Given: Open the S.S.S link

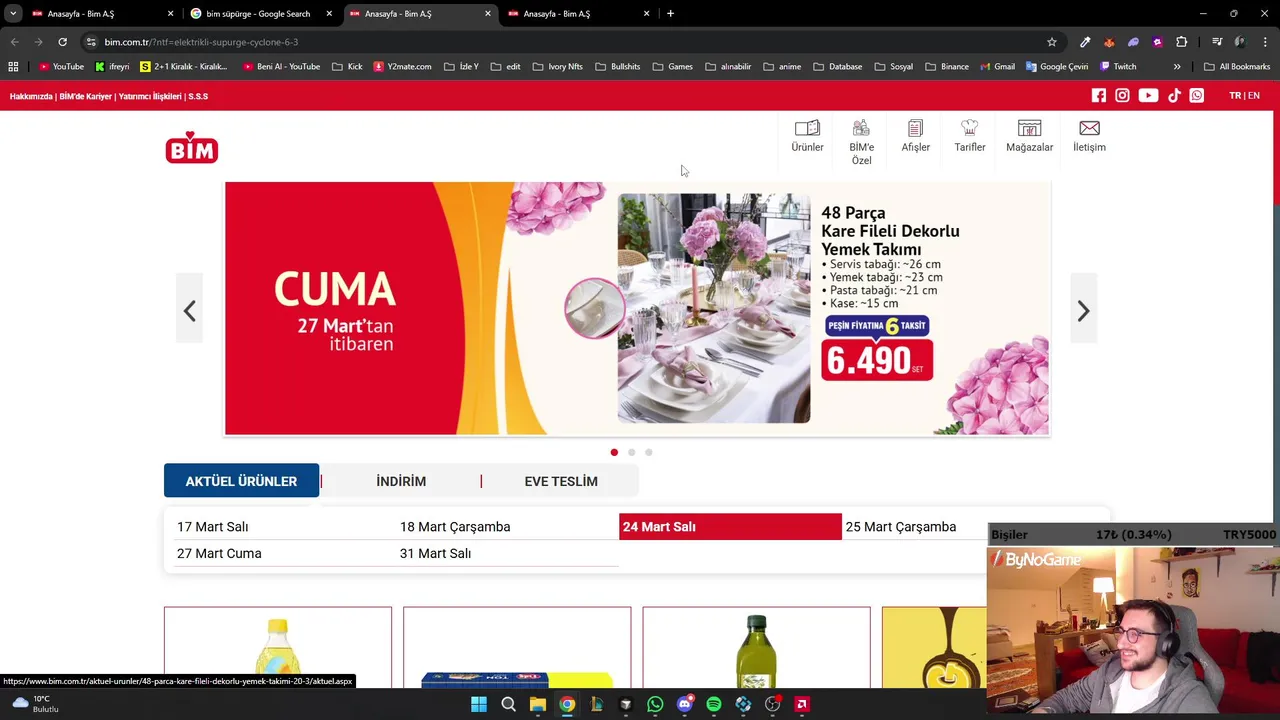Looking at the screenshot, I should click(x=198, y=96).
